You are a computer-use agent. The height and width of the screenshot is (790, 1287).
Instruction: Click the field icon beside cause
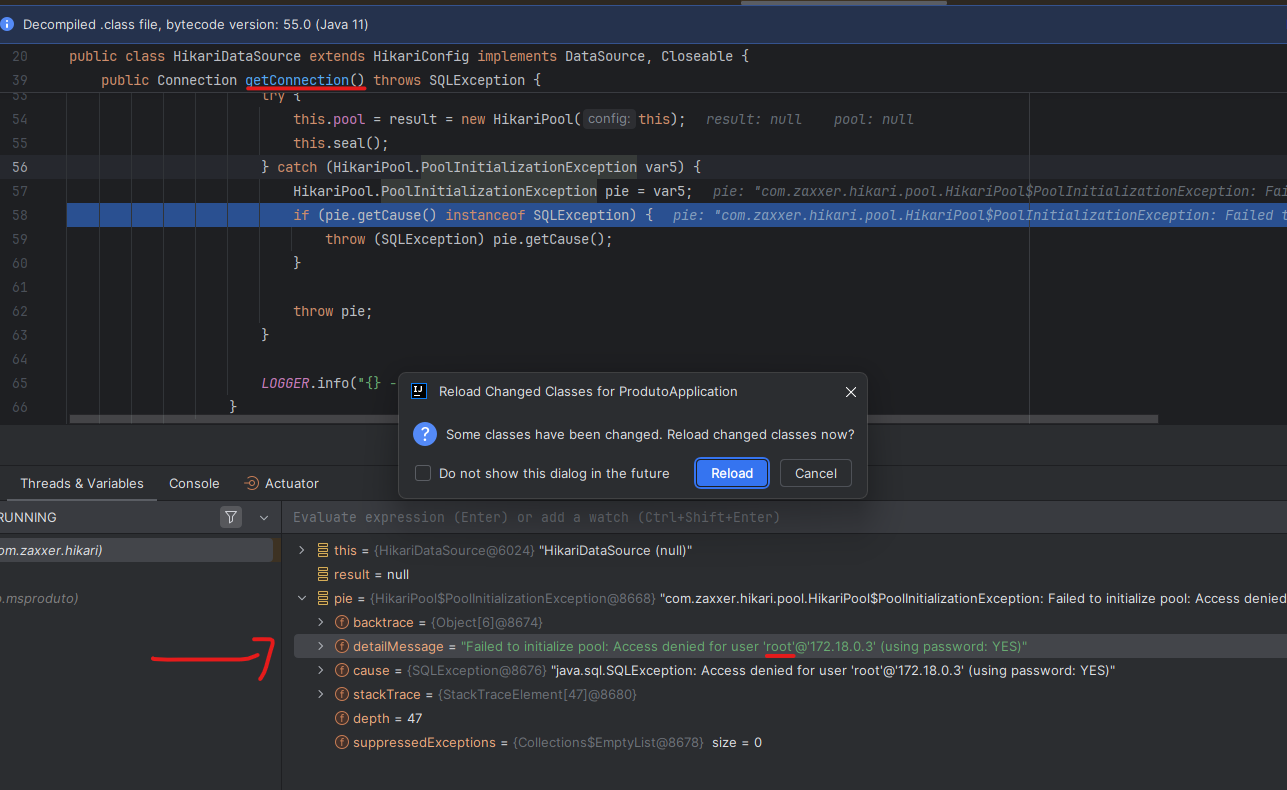pos(342,671)
